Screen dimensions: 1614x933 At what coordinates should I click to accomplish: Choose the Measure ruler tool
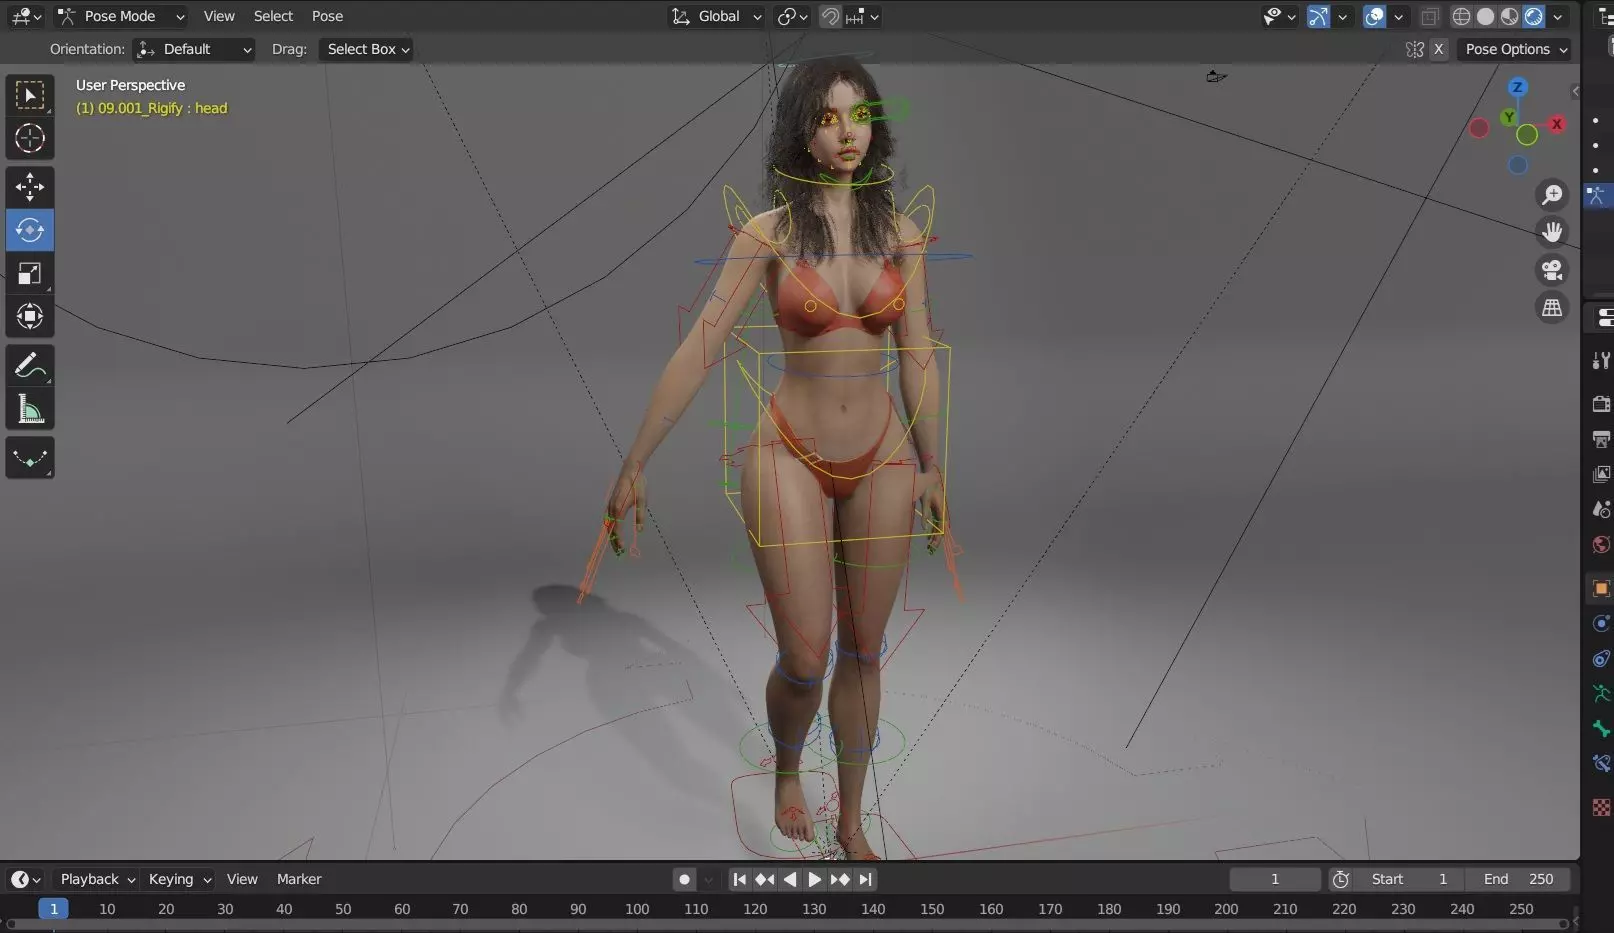30,409
